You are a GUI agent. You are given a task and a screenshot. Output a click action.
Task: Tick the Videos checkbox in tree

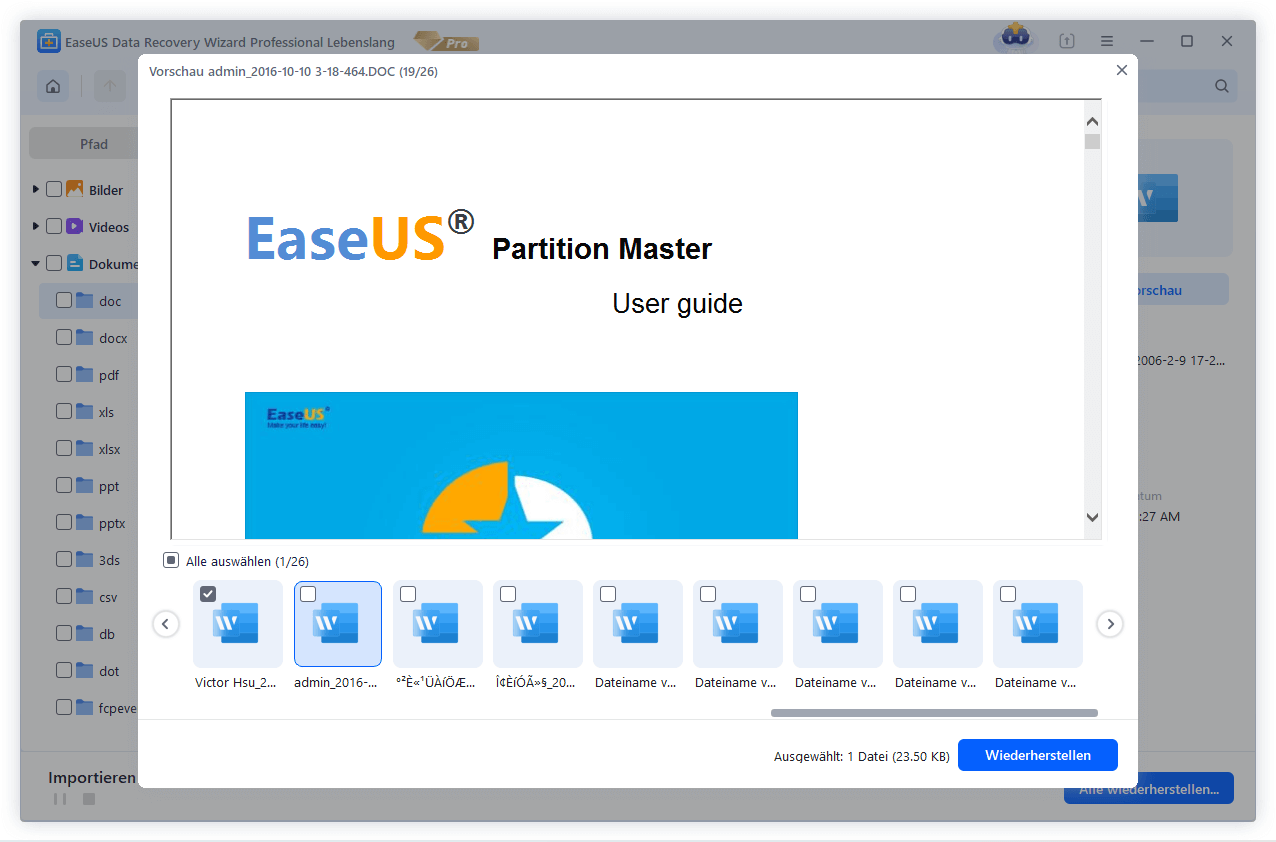(54, 226)
